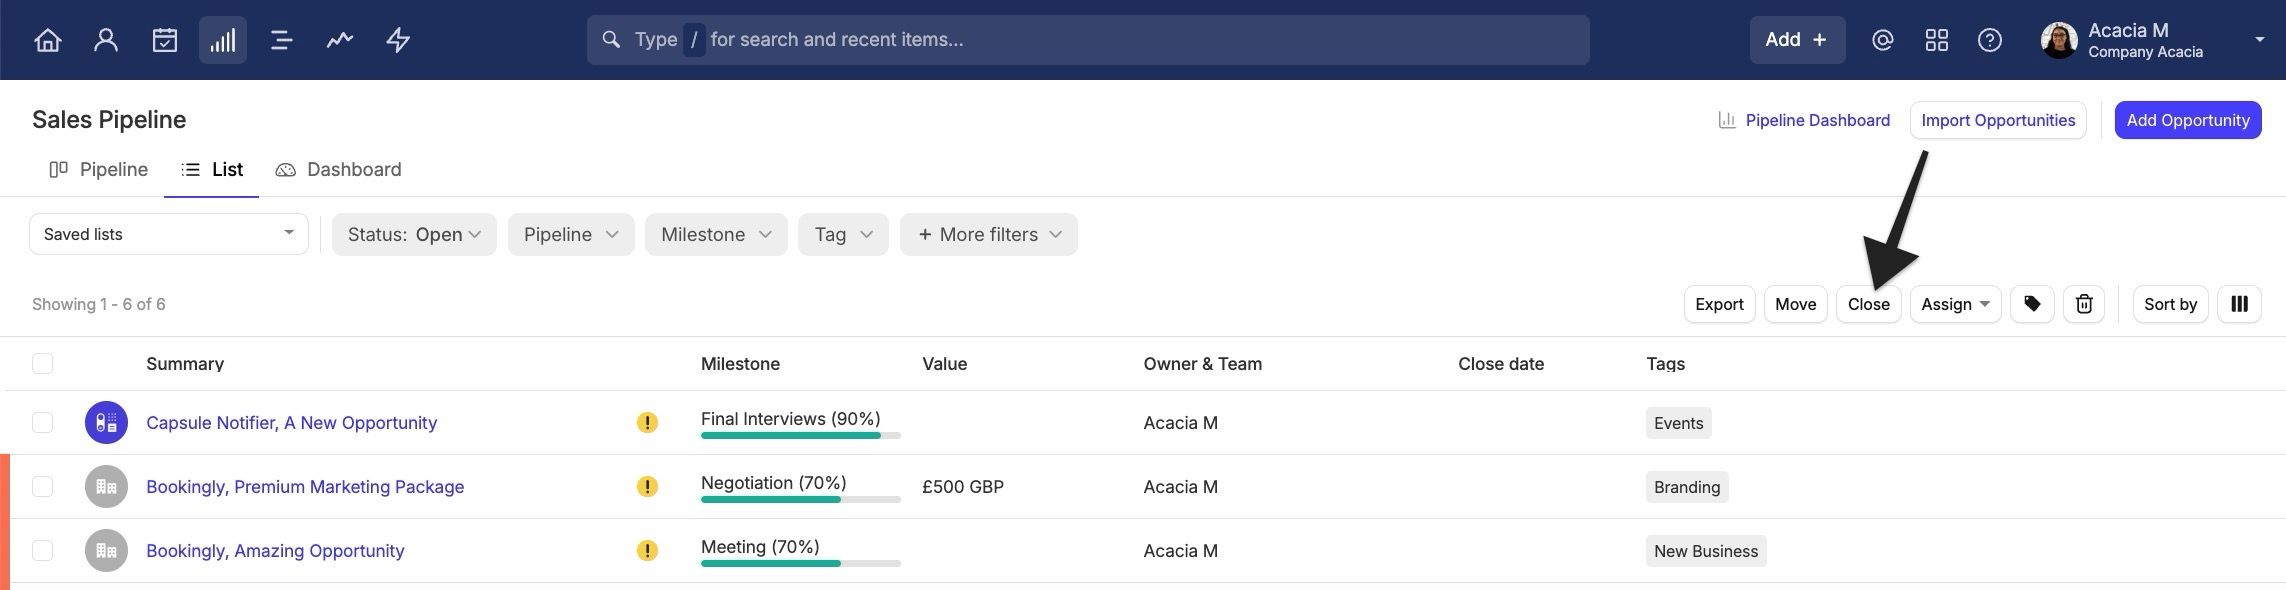Click the Capsule Notifier purple avatar icon
2286x590 pixels.
(106, 422)
